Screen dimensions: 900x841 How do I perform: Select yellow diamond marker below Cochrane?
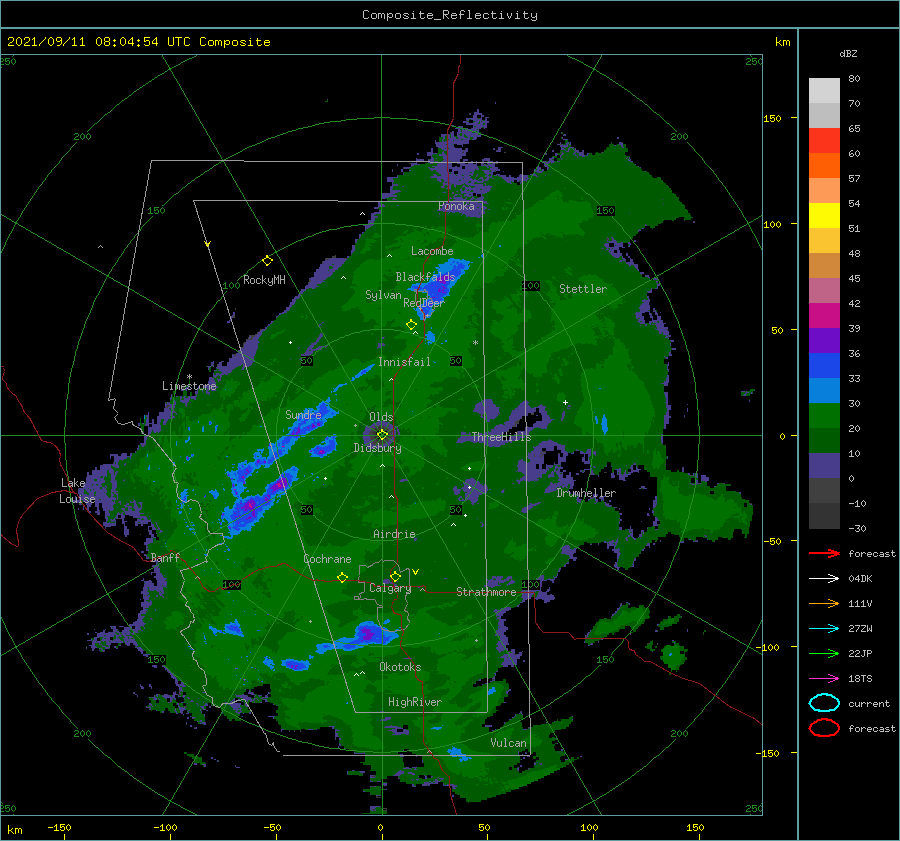(x=342, y=577)
